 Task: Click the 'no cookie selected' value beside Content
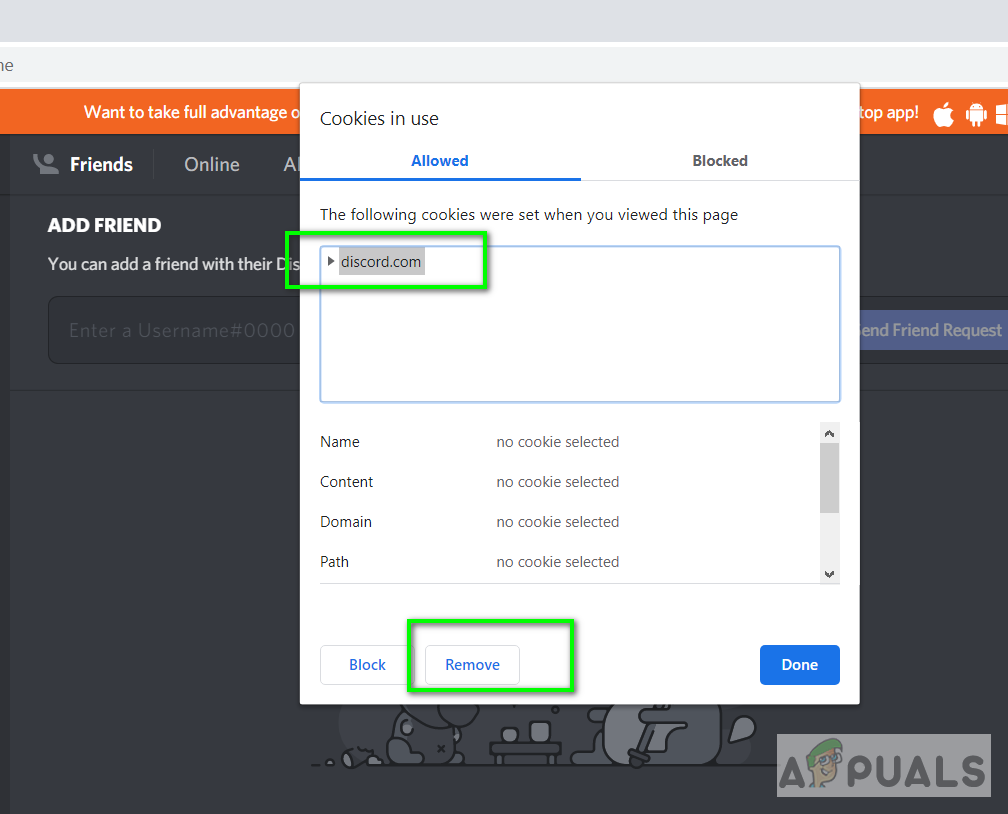pos(557,482)
